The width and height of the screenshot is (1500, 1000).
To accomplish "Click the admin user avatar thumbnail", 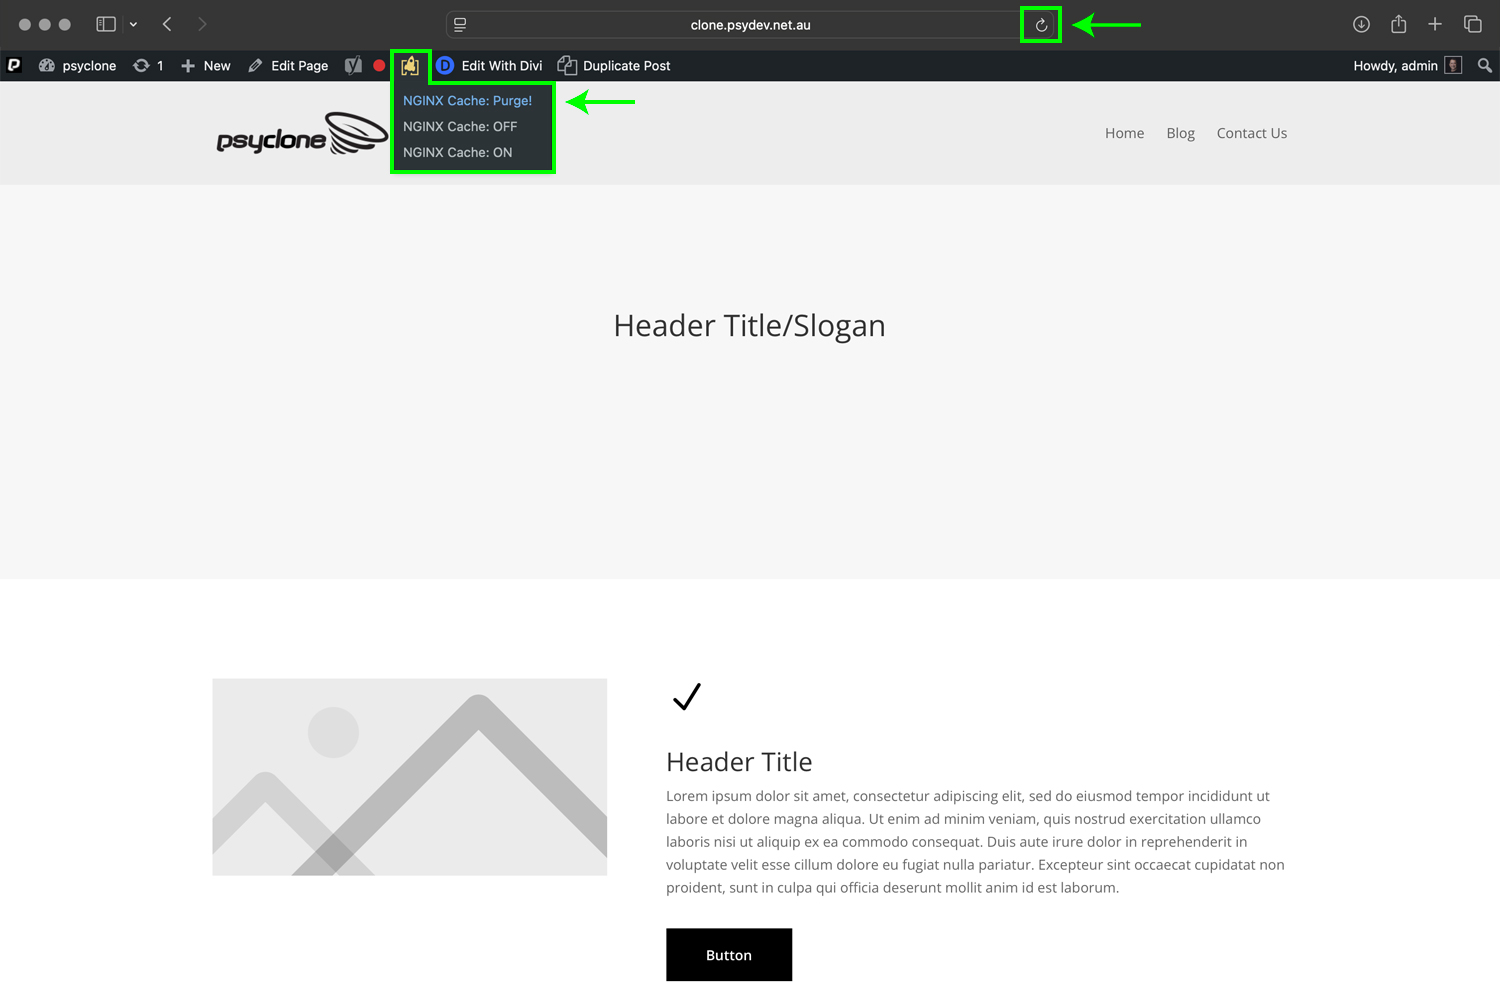I will (x=1451, y=65).
